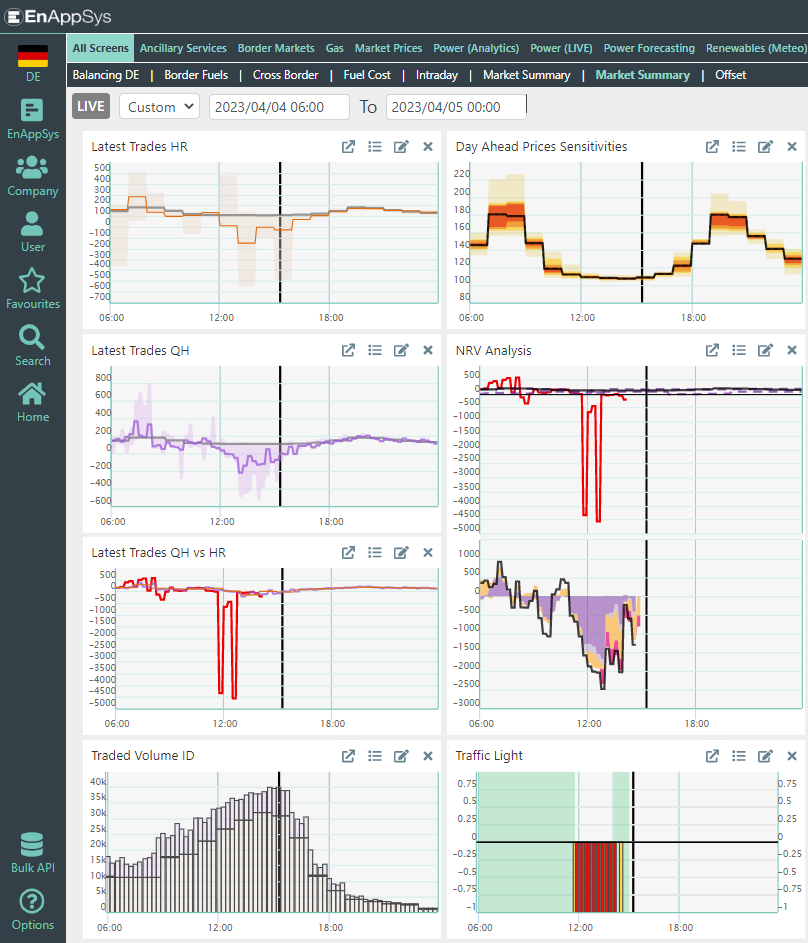Close the NRV Analysis panel

792,350
